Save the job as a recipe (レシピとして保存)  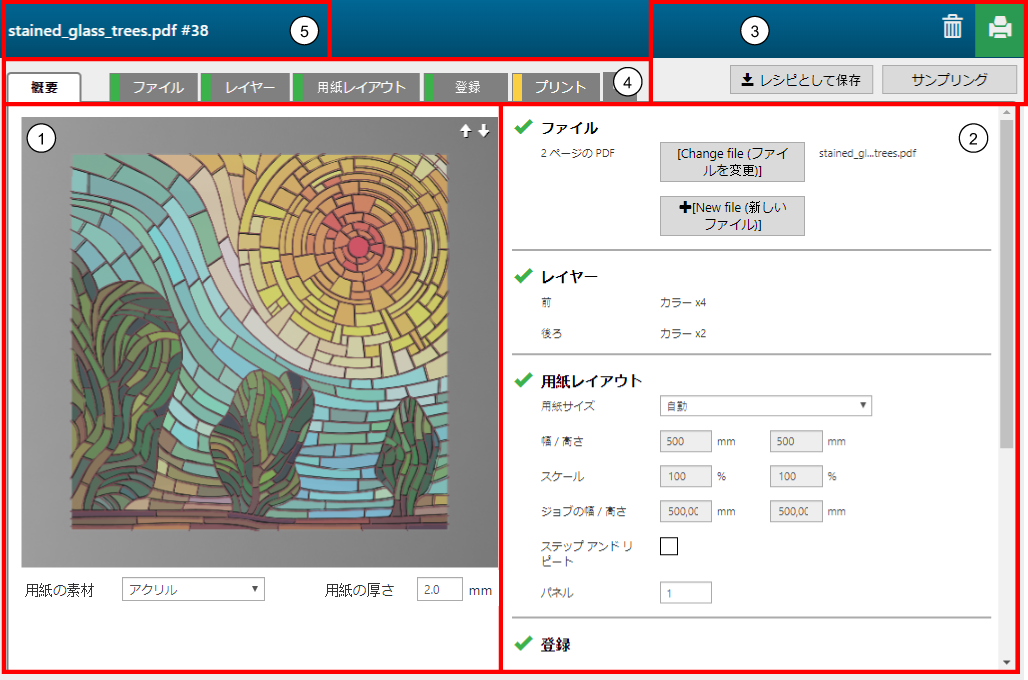[801, 79]
